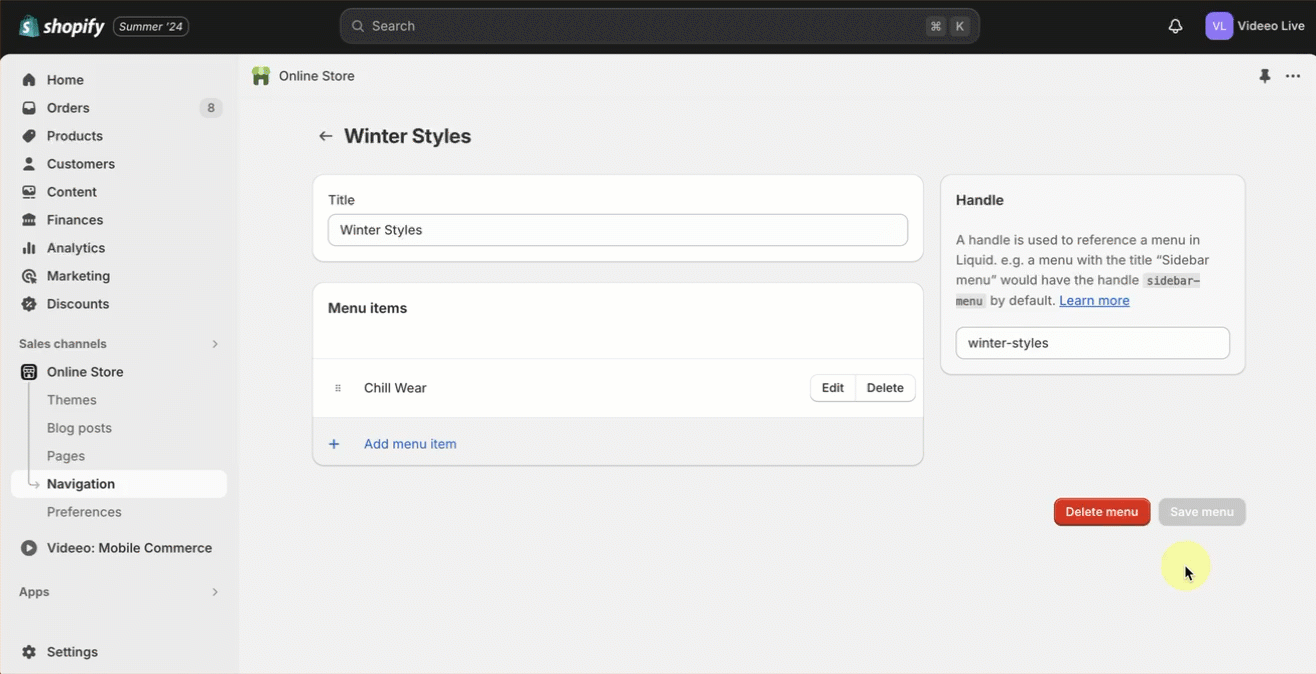This screenshot has width=1316, height=674.
Task: Open the Videeo Live account menu
Action: pyautogui.click(x=1254, y=26)
